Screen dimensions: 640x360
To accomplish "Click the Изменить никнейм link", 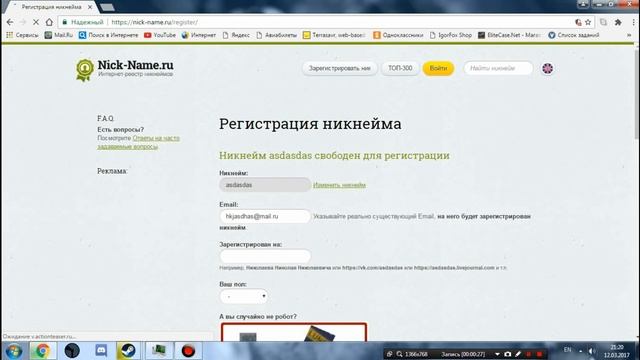I will point(339,185).
